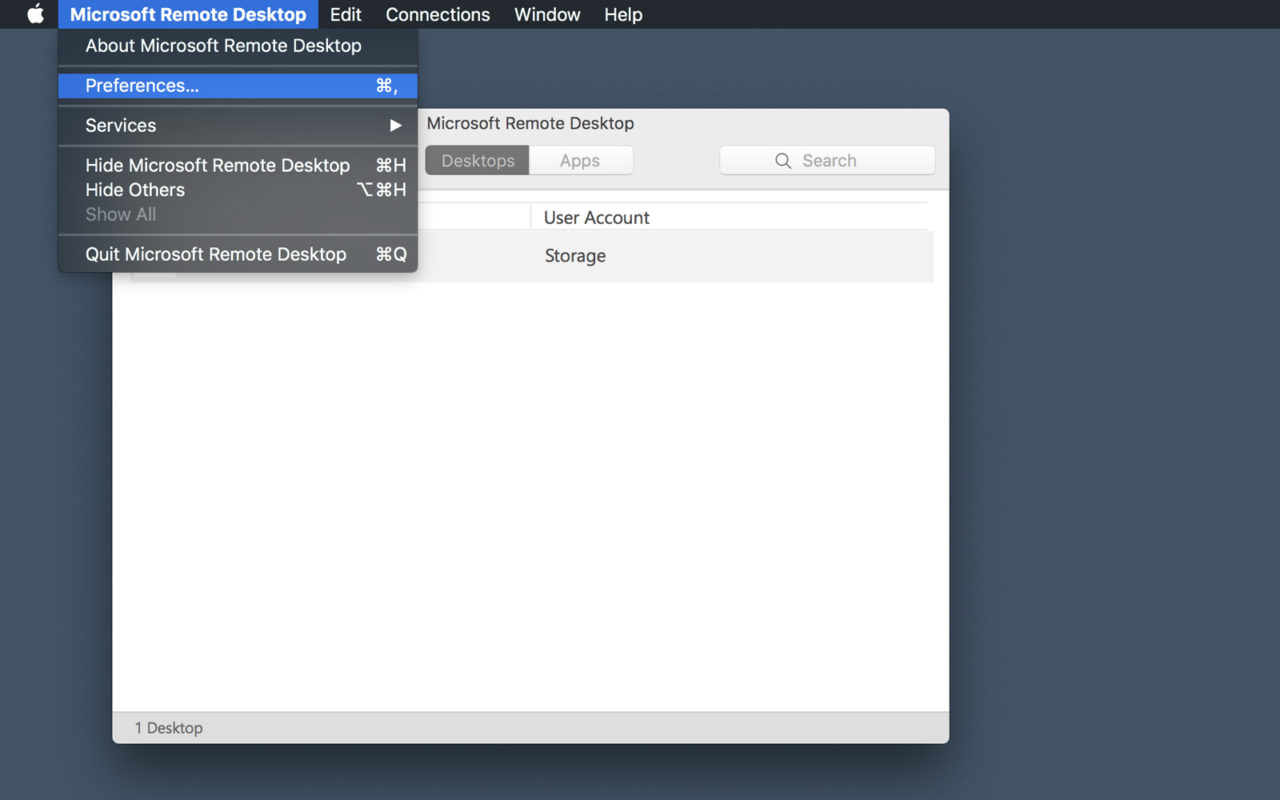This screenshot has width=1280, height=800.
Task: Click the Microsoft Remote Desktop window title
Action: (530, 123)
